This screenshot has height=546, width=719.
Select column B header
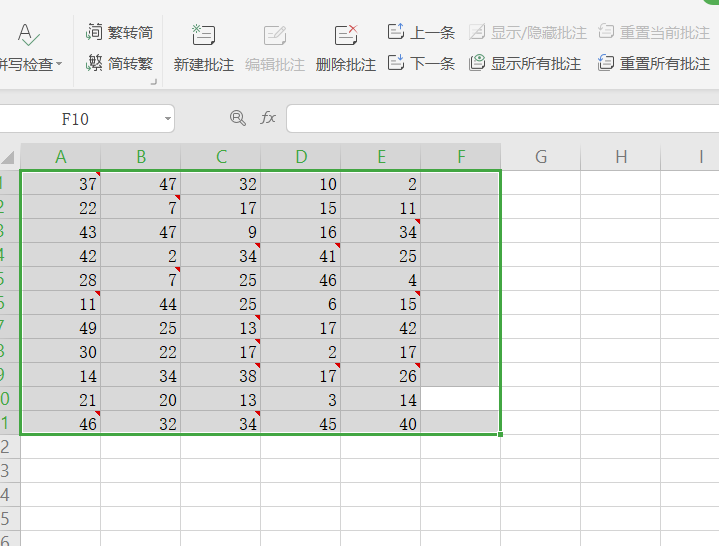click(x=141, y=157)
